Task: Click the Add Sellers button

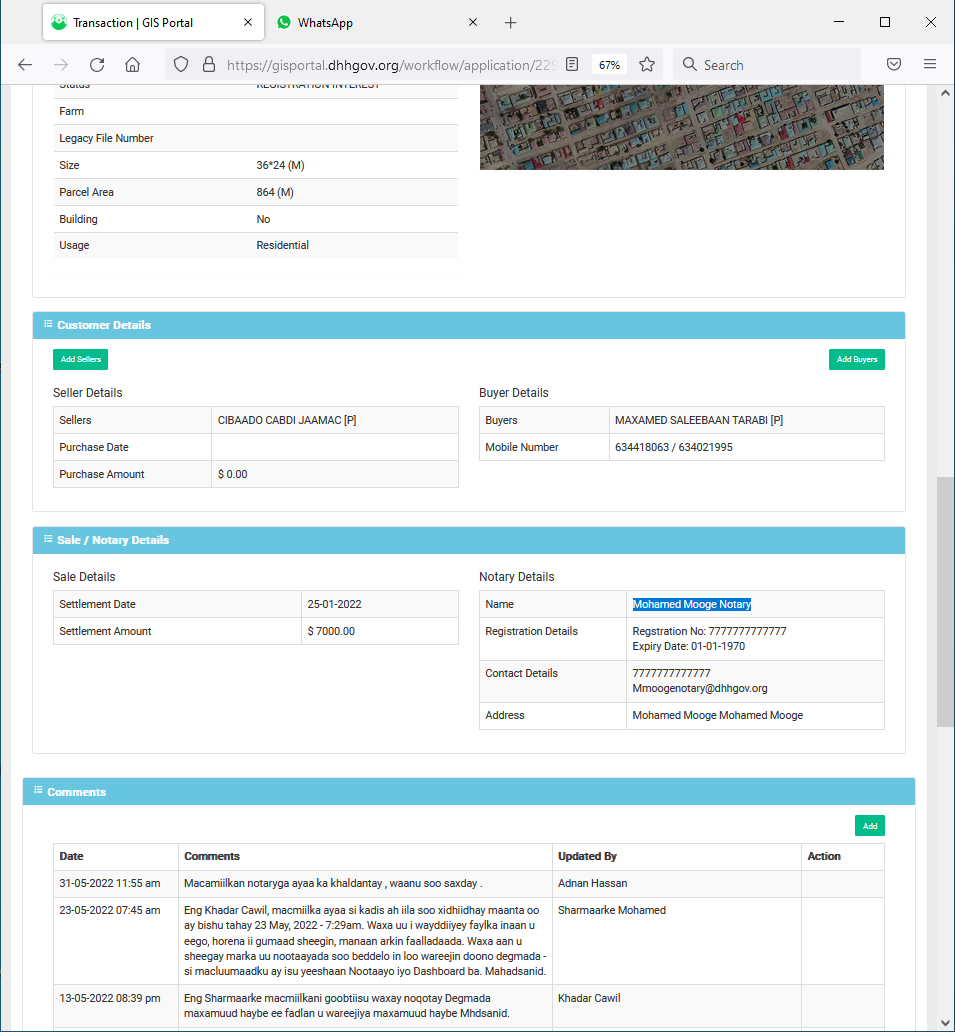Action: coord(80,359)
